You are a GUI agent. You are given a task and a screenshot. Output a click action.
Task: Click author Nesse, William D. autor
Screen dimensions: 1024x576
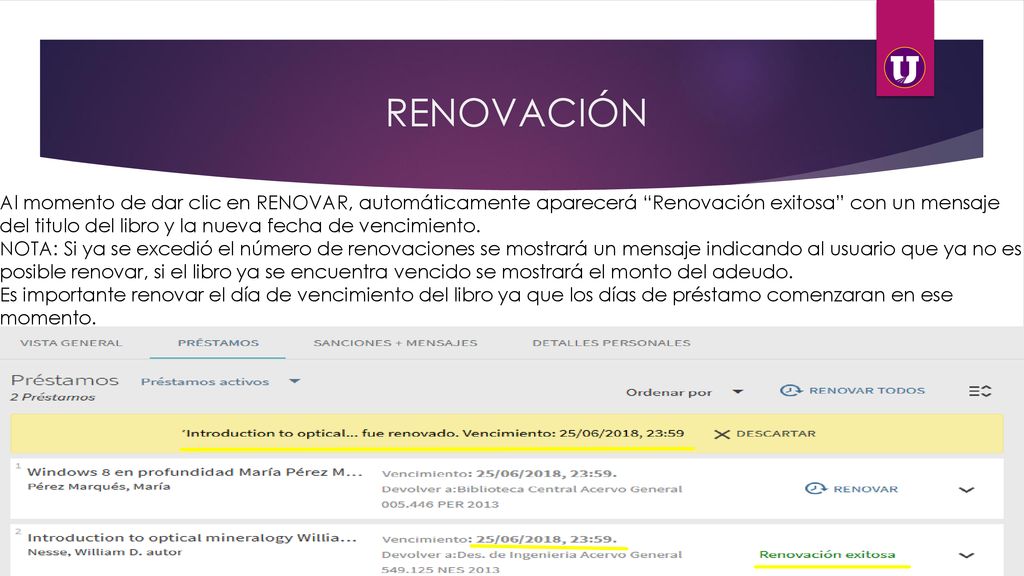(x=104, y=552)
